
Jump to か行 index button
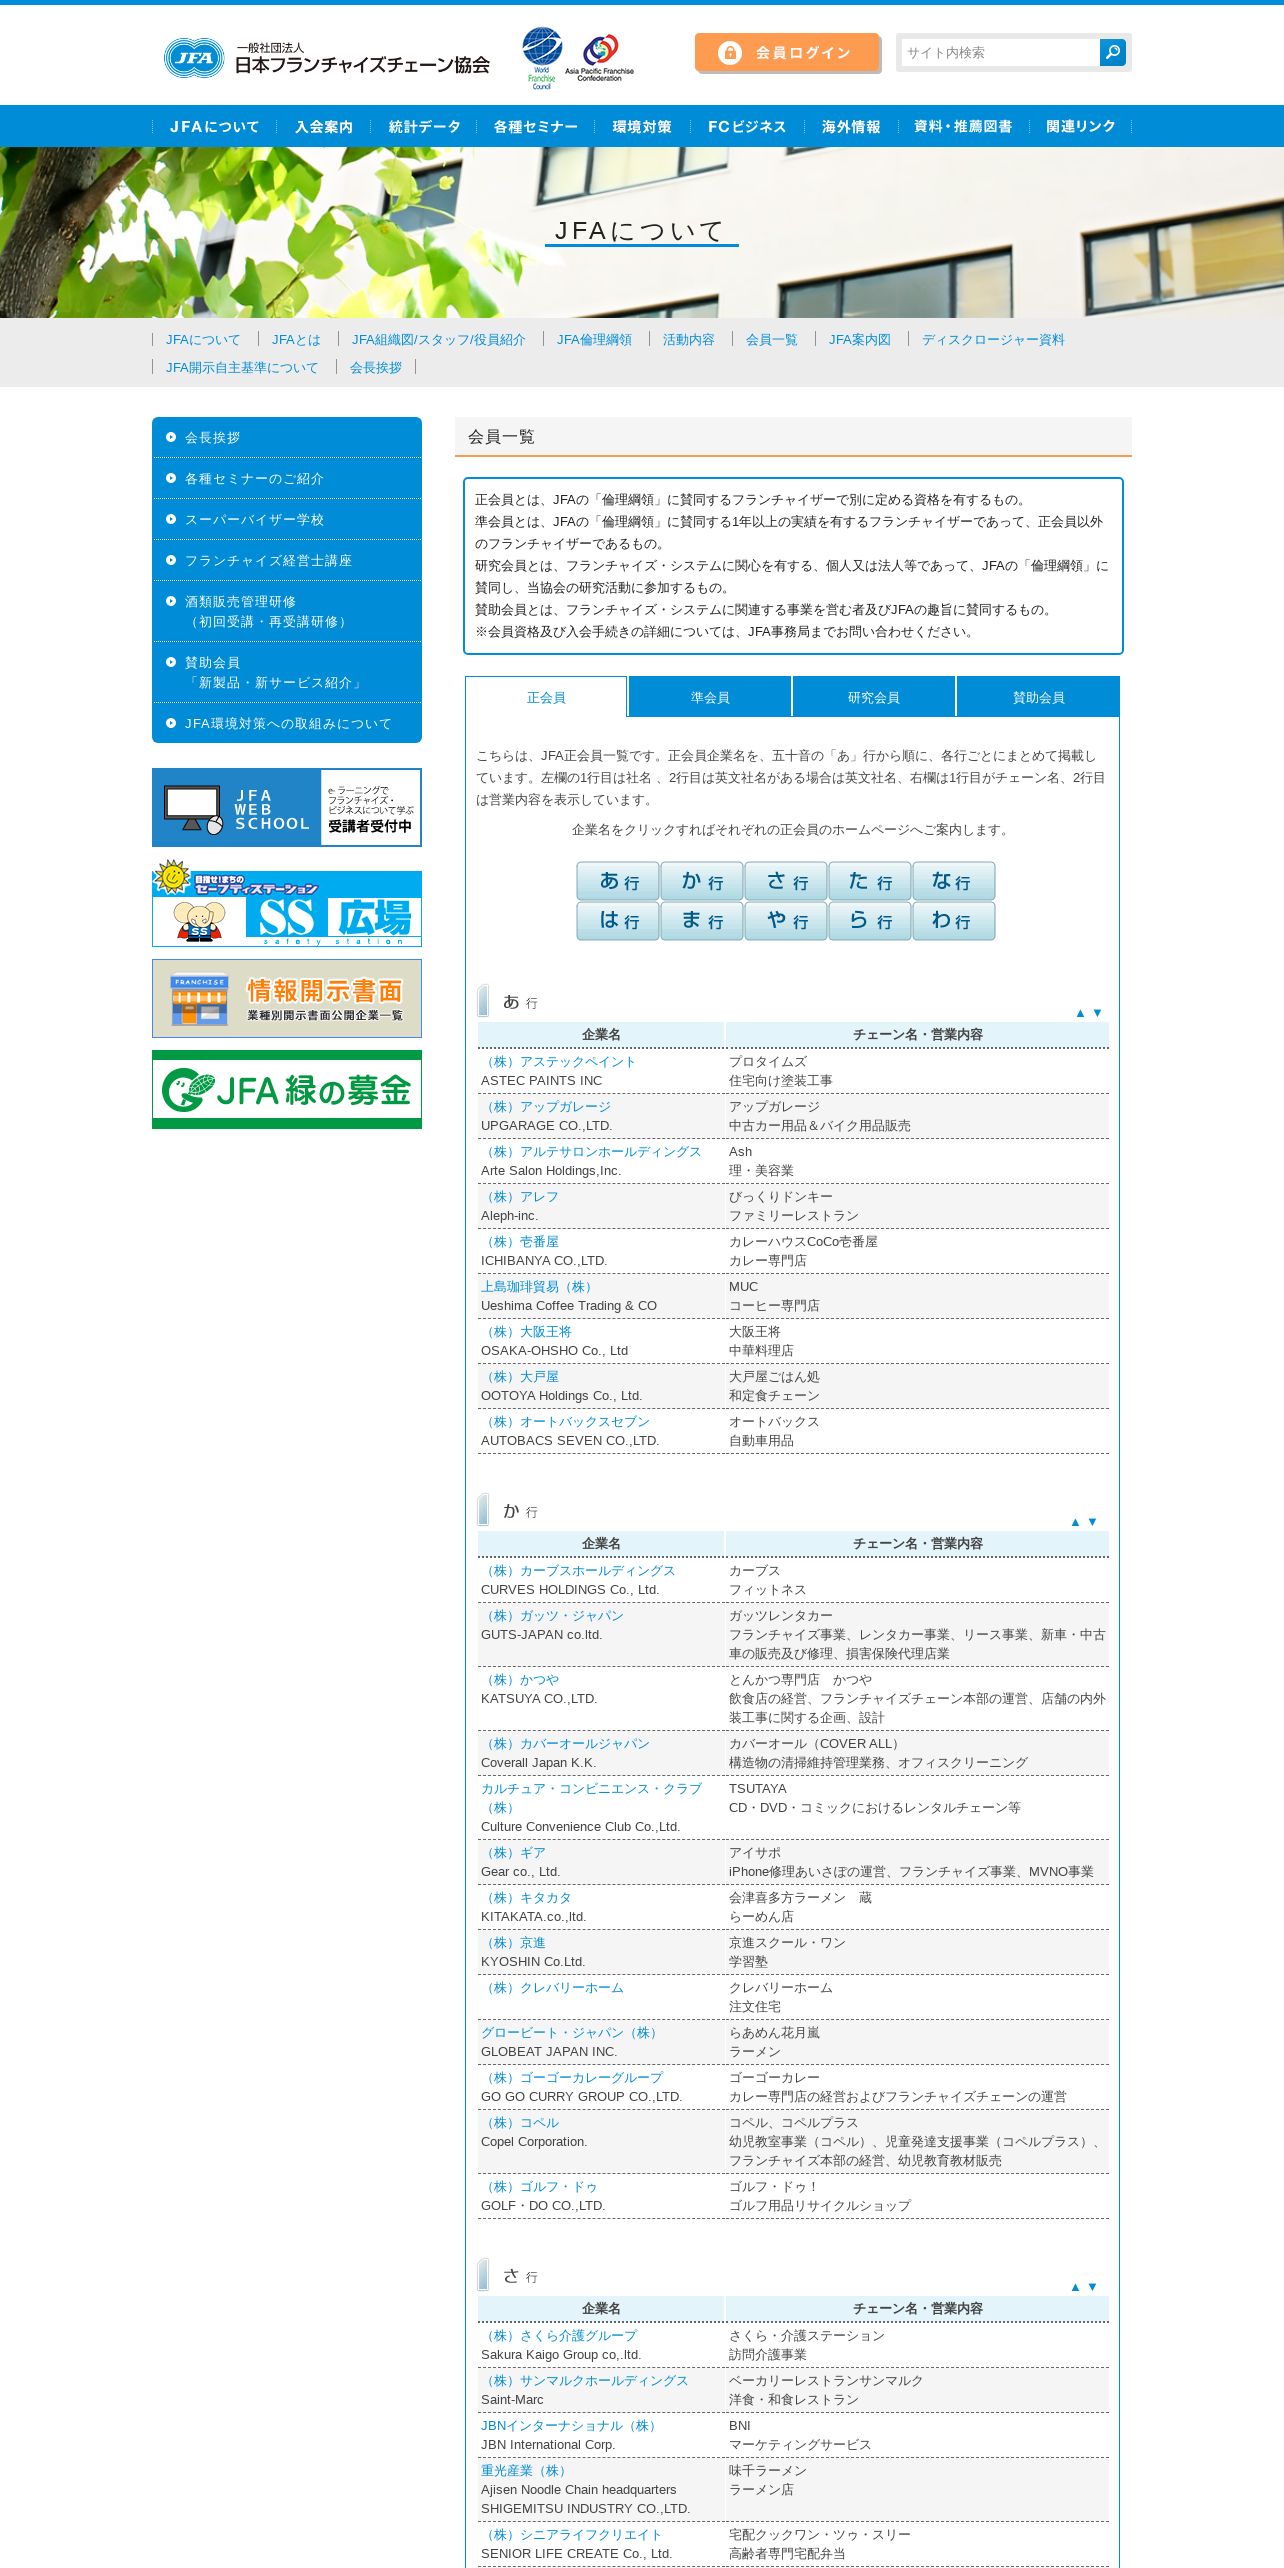(x=702, y=881)
